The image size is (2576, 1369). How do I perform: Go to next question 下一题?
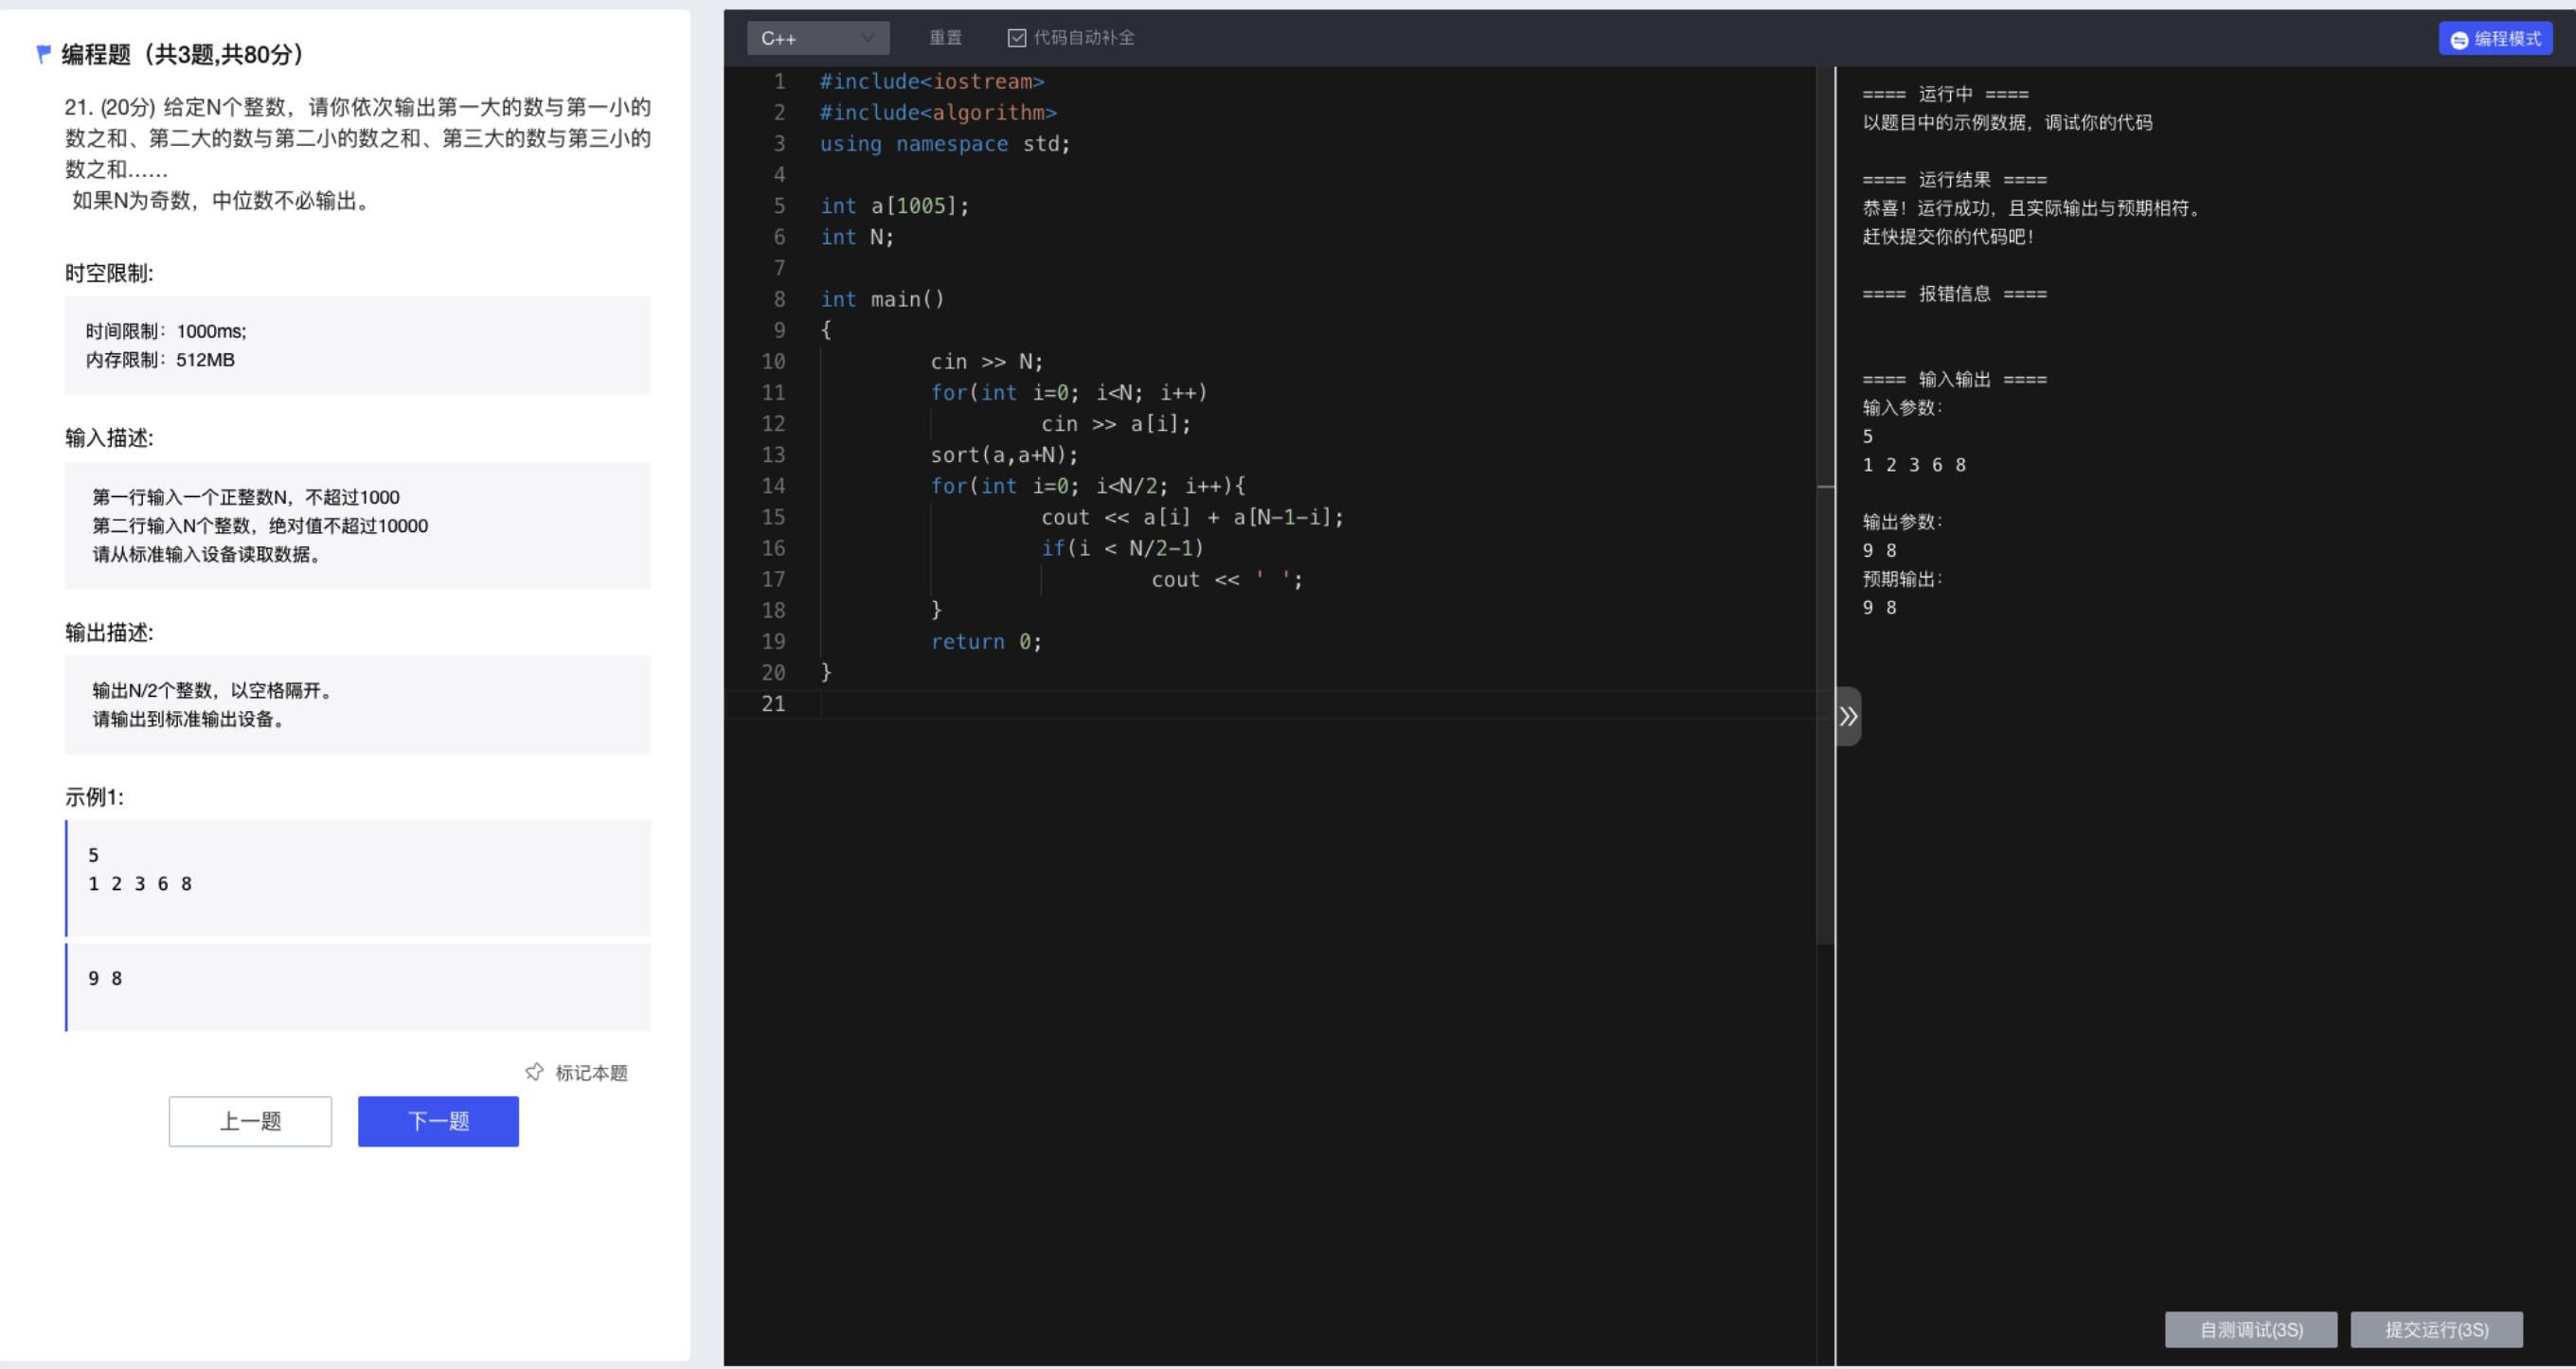click(438, 1121)
